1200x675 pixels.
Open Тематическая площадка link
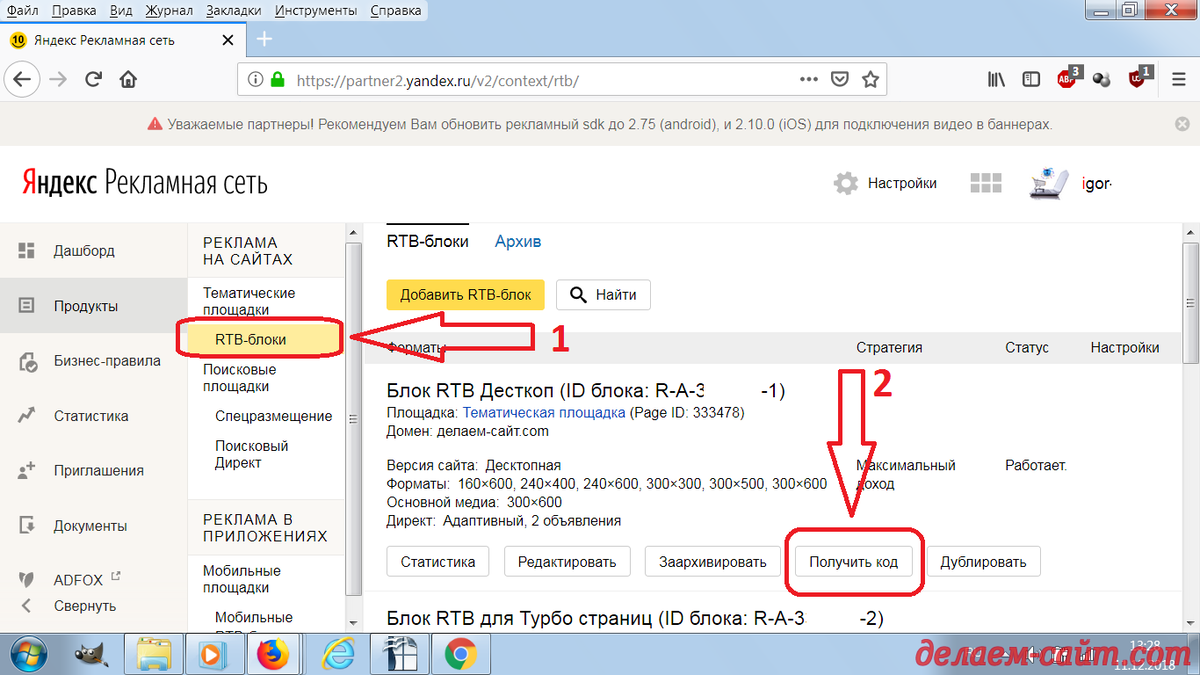point(544,412)
